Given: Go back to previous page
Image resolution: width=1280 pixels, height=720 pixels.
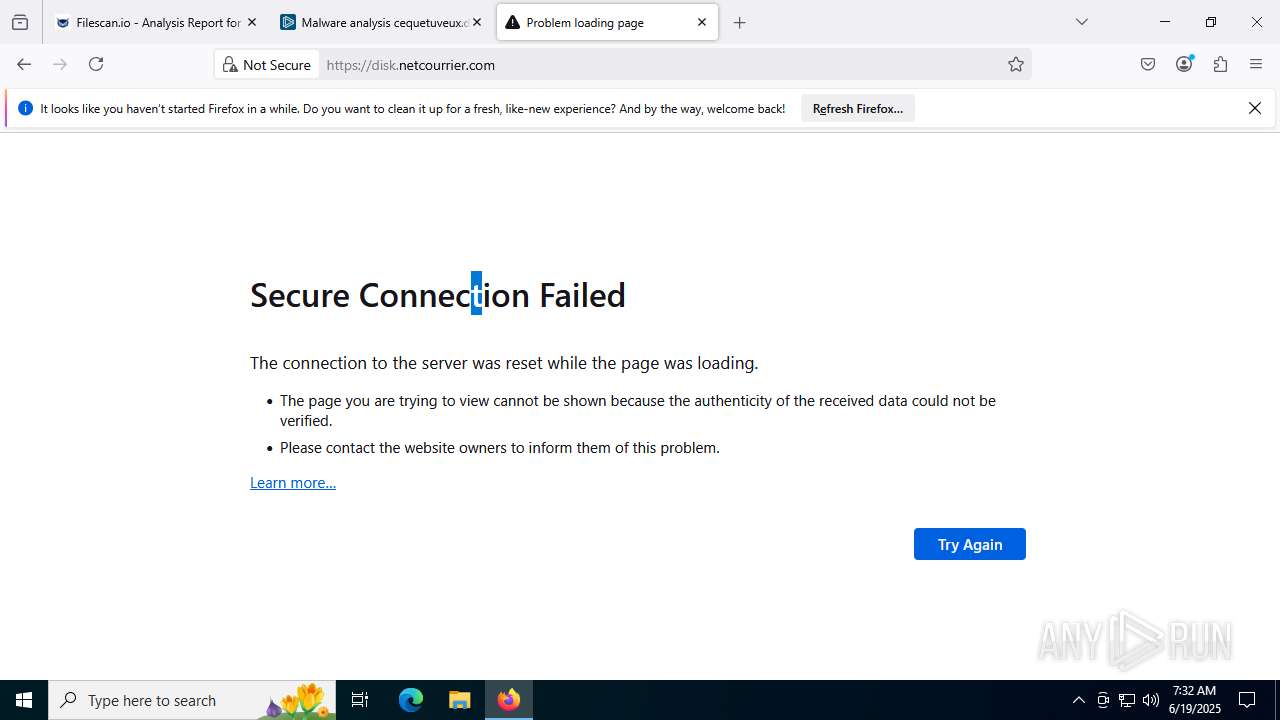Looking at the screenshot, I should pos(24,64).
